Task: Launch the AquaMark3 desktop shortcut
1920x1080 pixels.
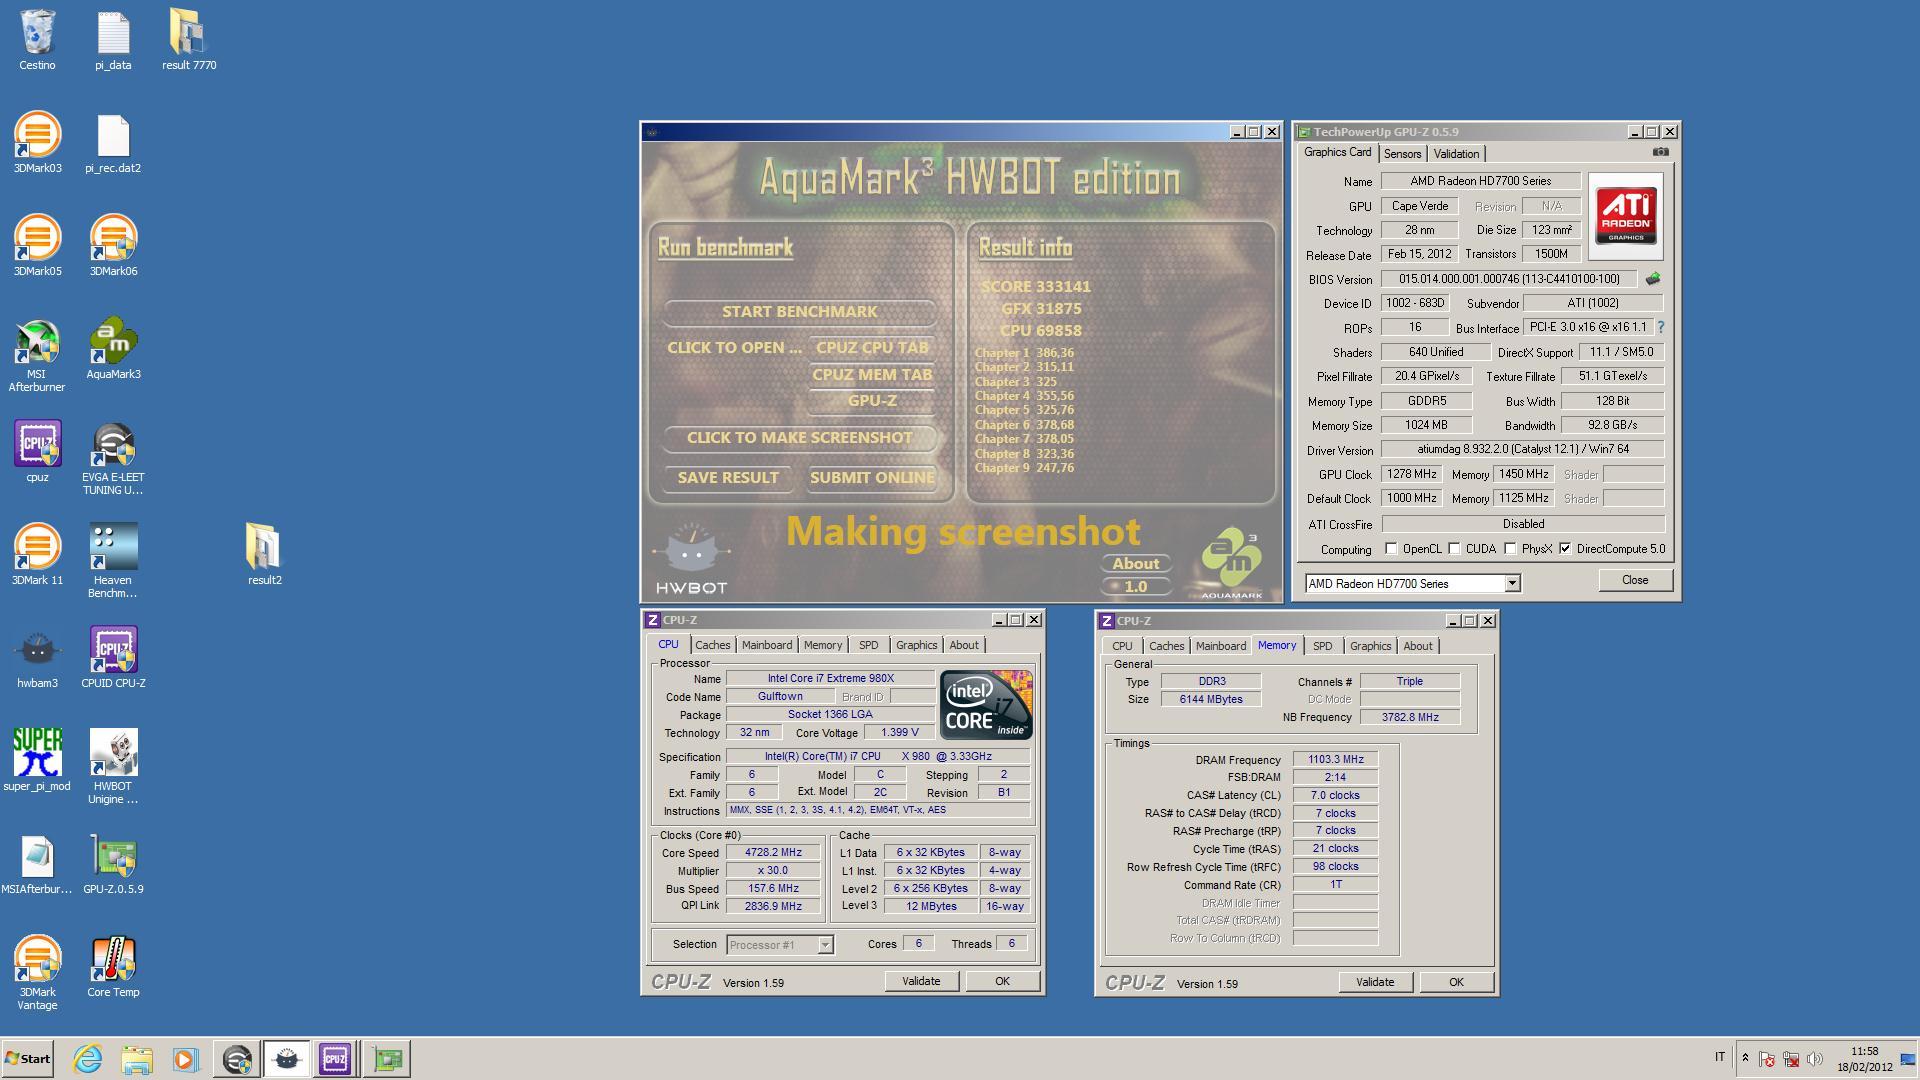Action: pyautogui.click(x=113, y=349)
